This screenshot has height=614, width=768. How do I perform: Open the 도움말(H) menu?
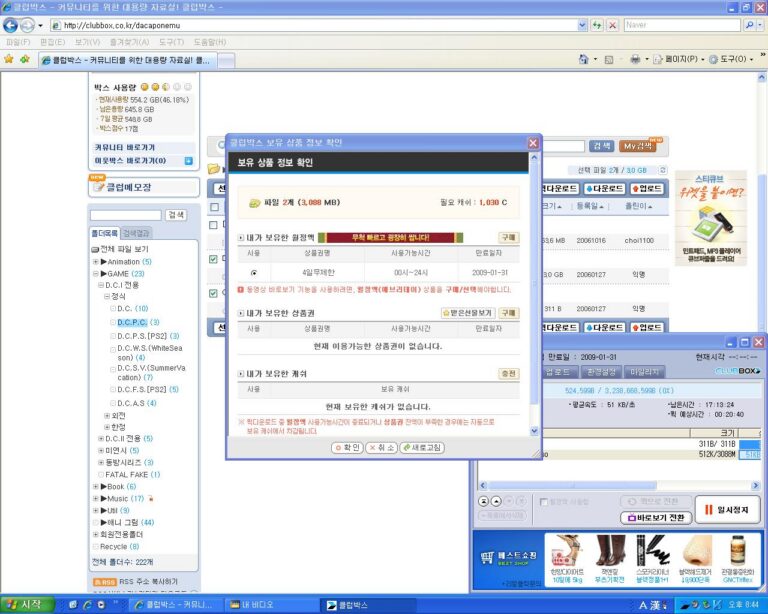[x=210, y=42]
